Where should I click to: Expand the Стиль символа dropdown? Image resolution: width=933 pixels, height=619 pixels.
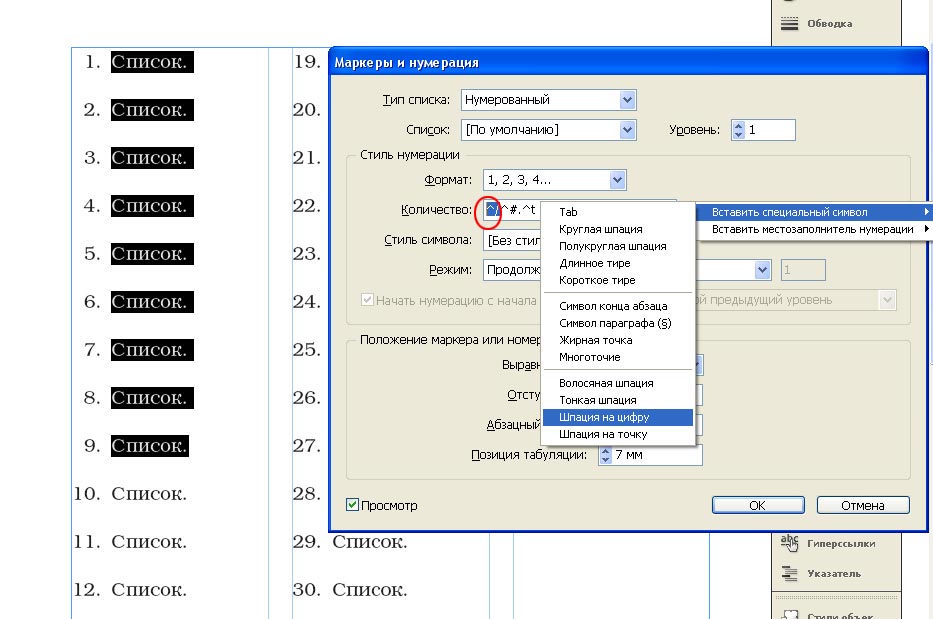coord(512,240)
